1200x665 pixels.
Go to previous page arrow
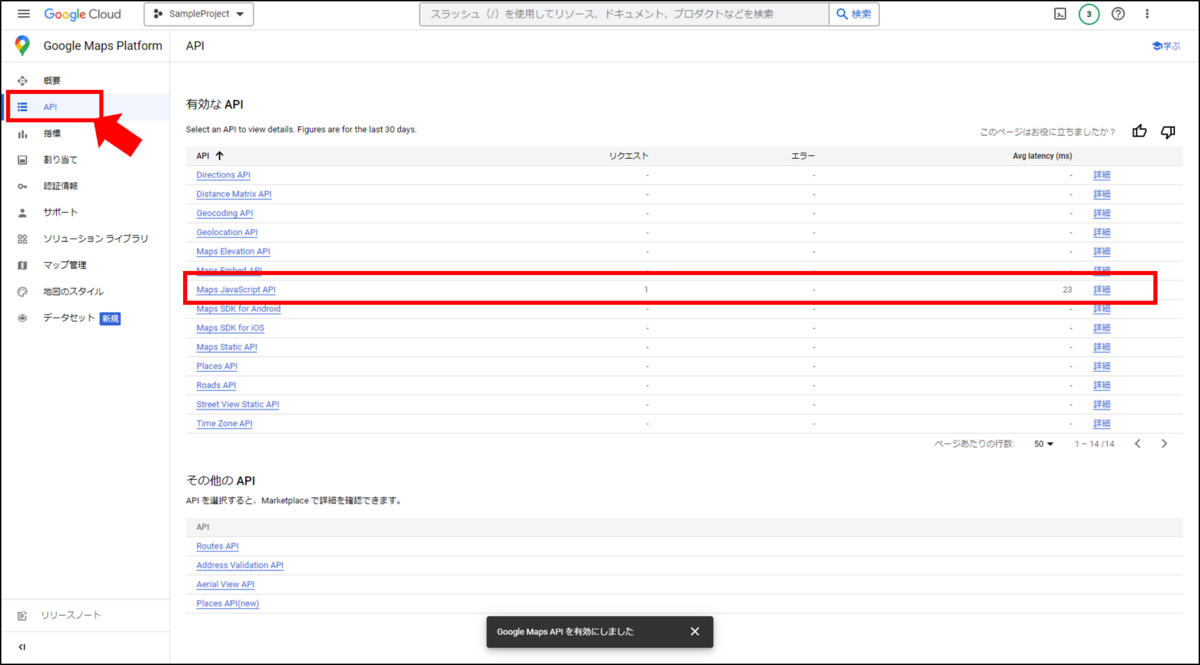1138,443
